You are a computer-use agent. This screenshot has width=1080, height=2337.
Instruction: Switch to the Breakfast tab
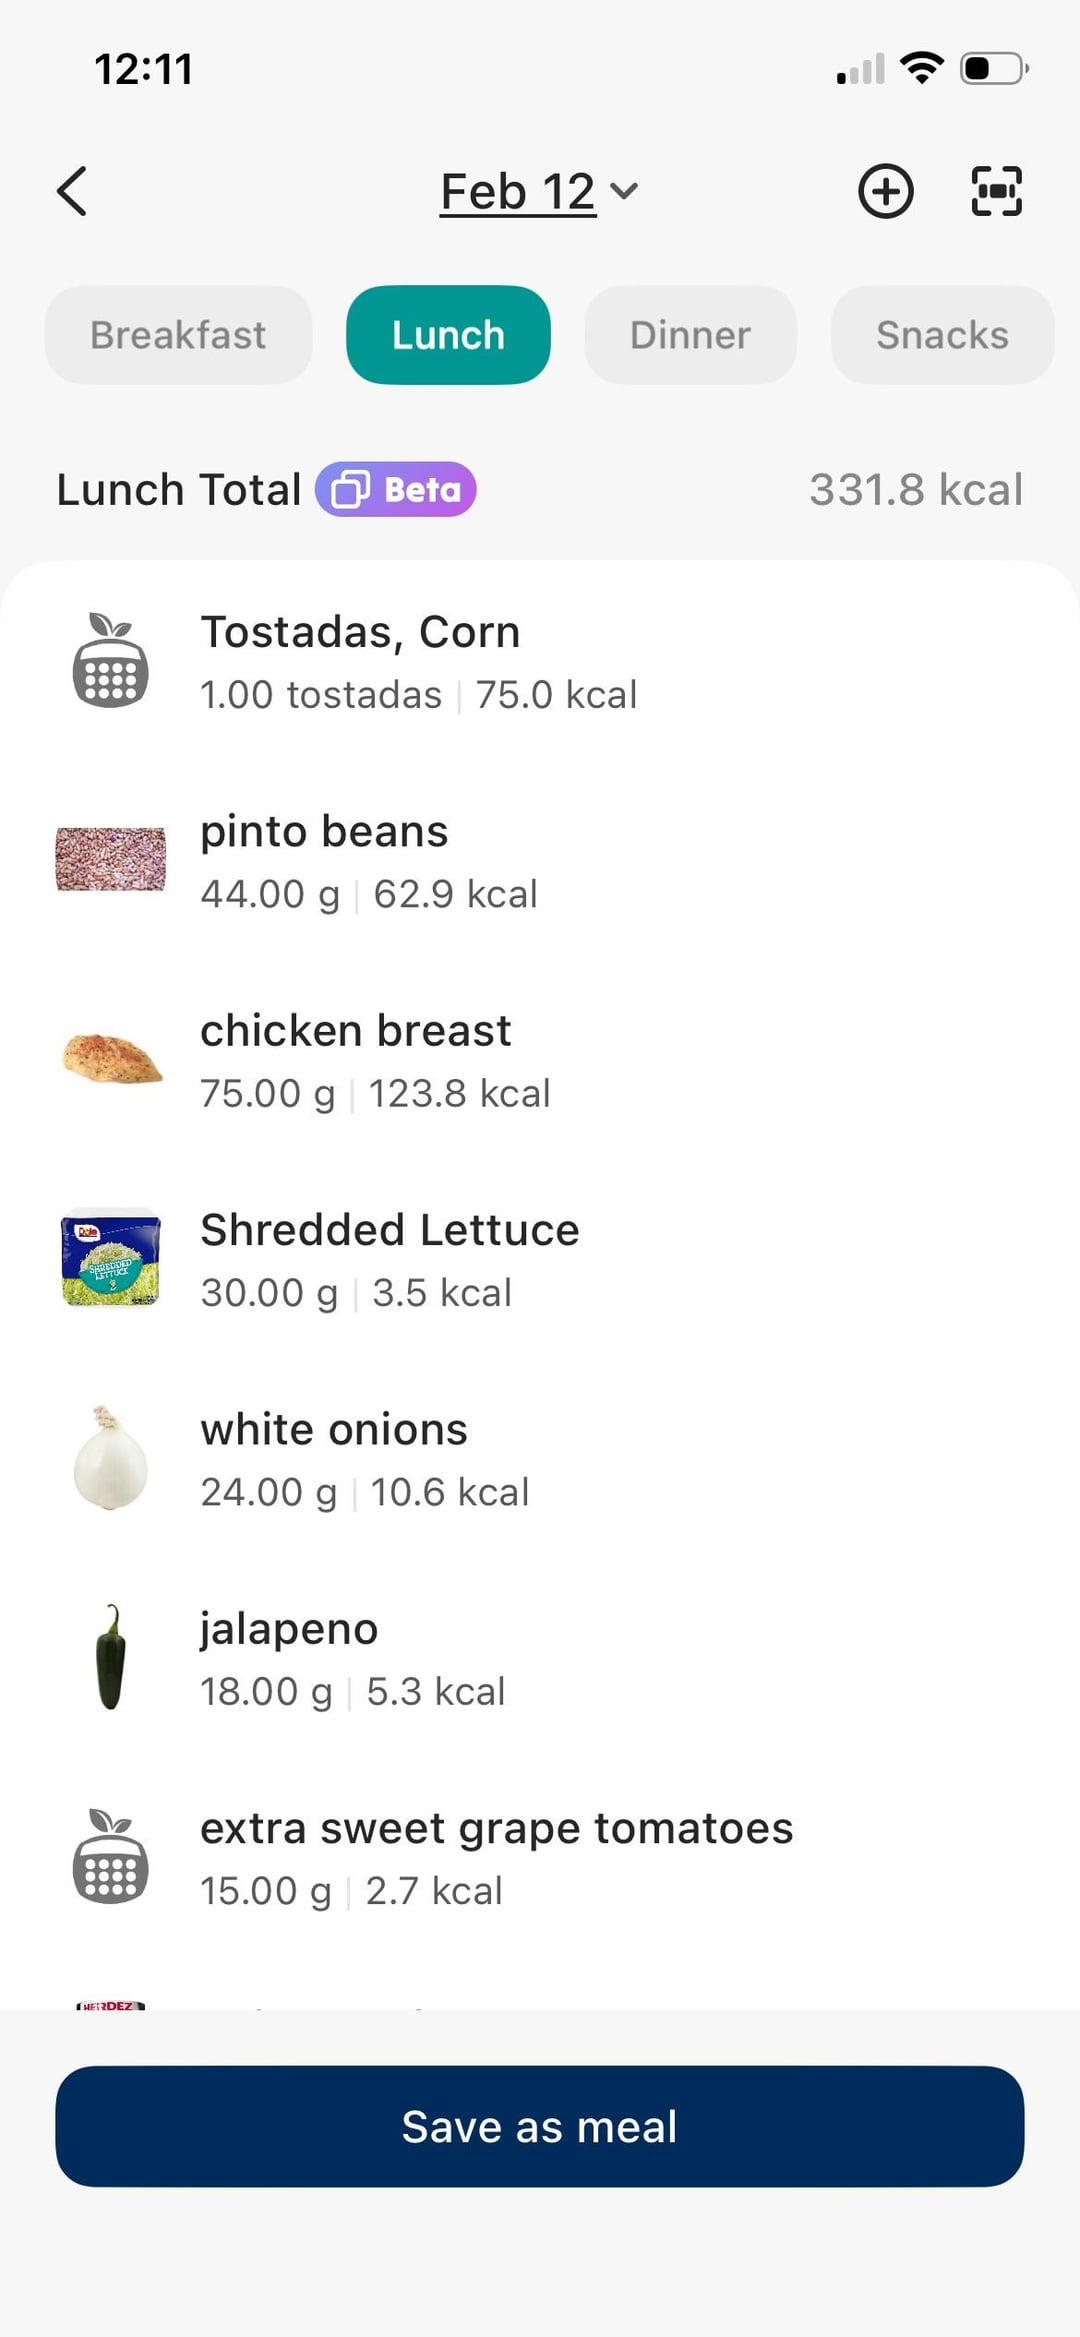tap(178, 335)
